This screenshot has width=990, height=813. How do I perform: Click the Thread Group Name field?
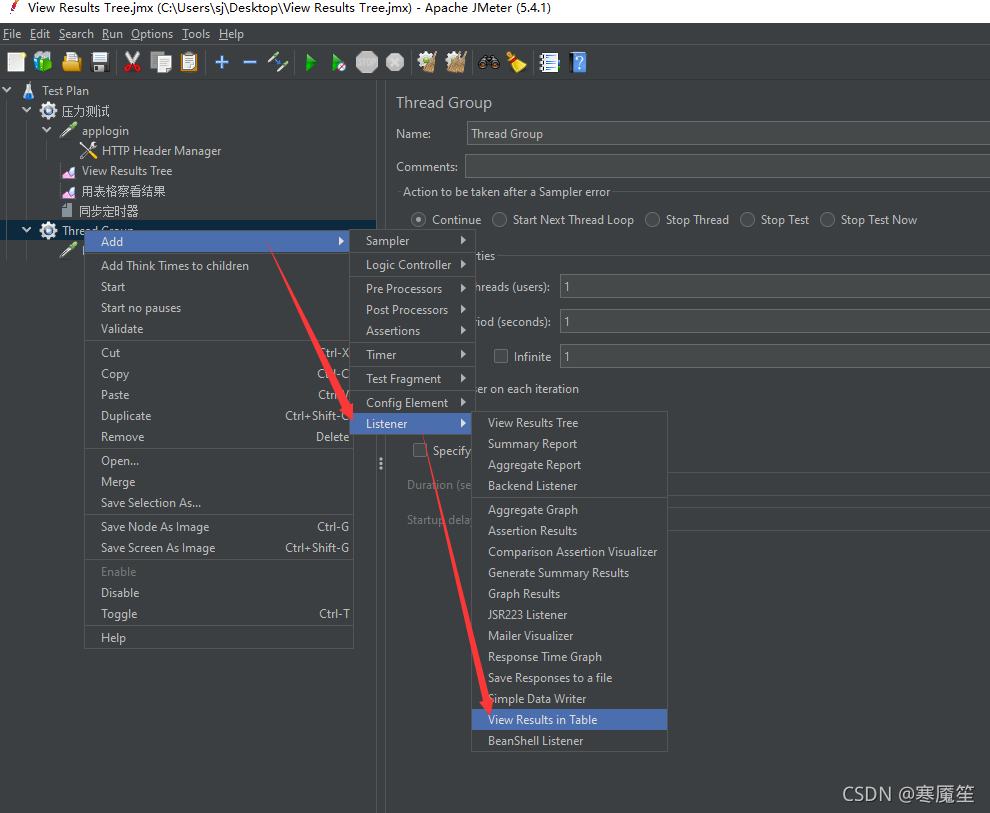(728, 134)
